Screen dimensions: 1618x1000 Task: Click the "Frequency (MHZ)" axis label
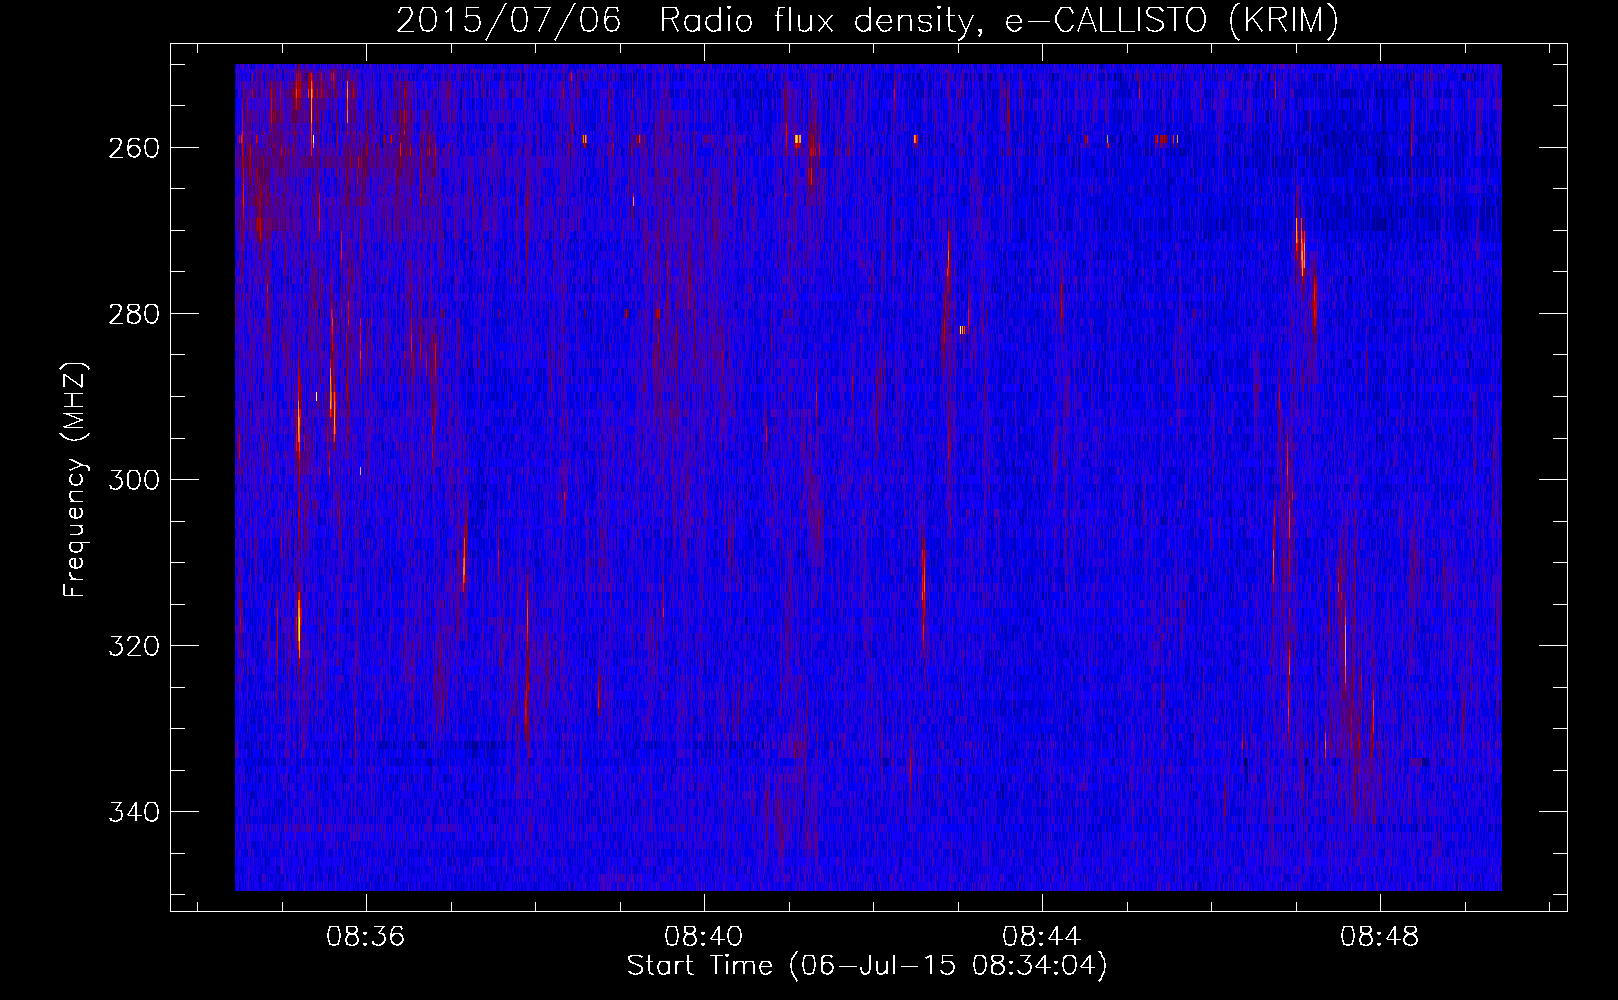pos(75,479)
